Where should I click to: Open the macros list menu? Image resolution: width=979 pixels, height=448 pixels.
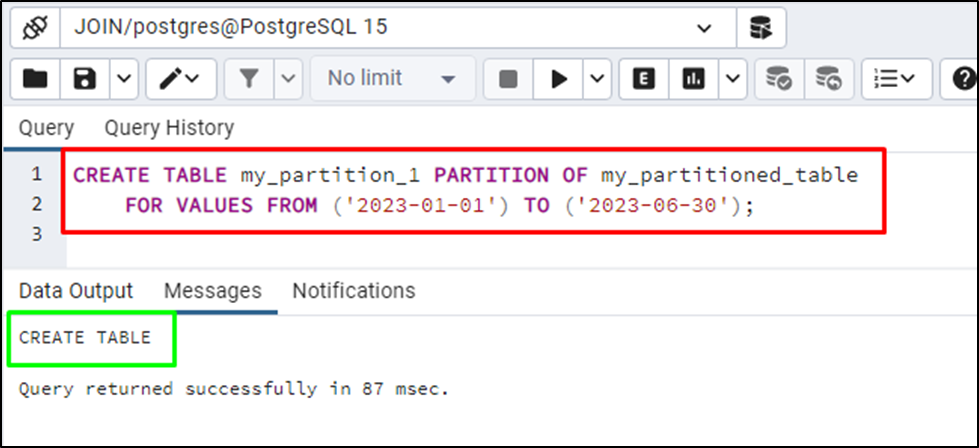pos(897,79)
